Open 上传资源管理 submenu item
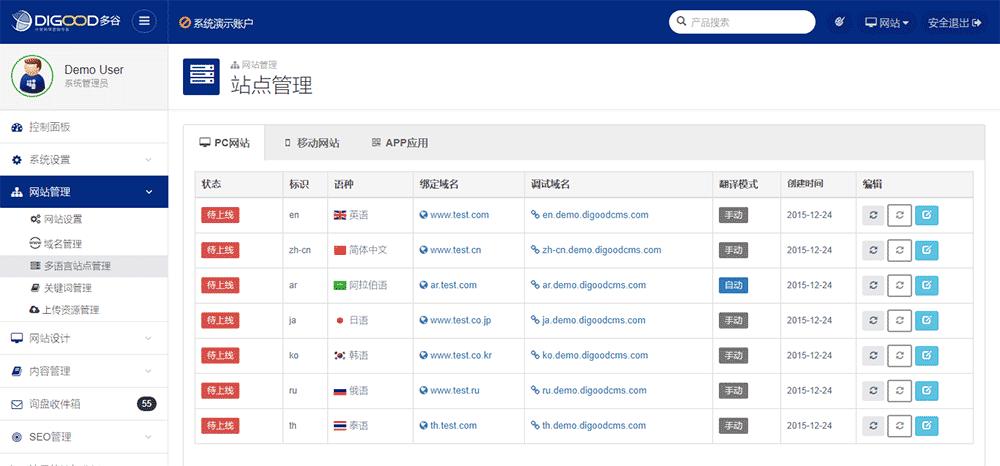The width and height of the screenshot is (1000, 466). coord(64,310)
